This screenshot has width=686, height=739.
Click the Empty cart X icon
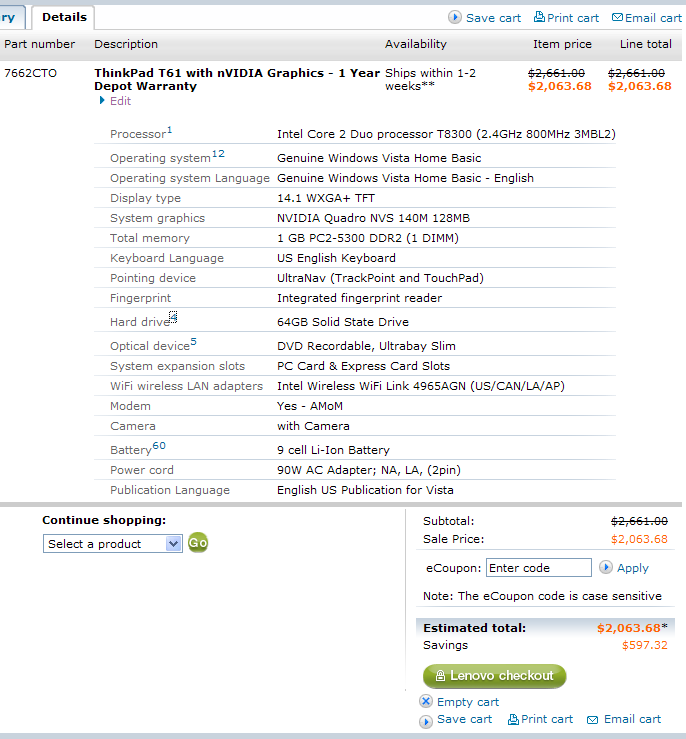click(x=427, y=702)
